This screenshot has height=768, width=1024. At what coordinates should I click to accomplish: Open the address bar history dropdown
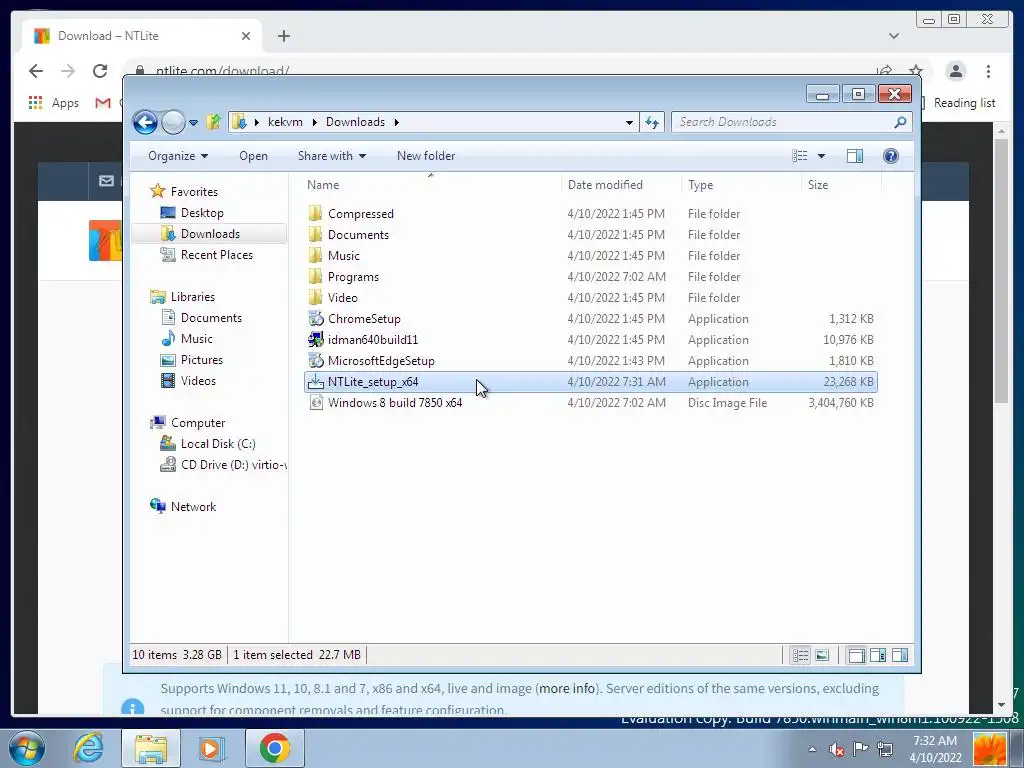click(629, 122)
